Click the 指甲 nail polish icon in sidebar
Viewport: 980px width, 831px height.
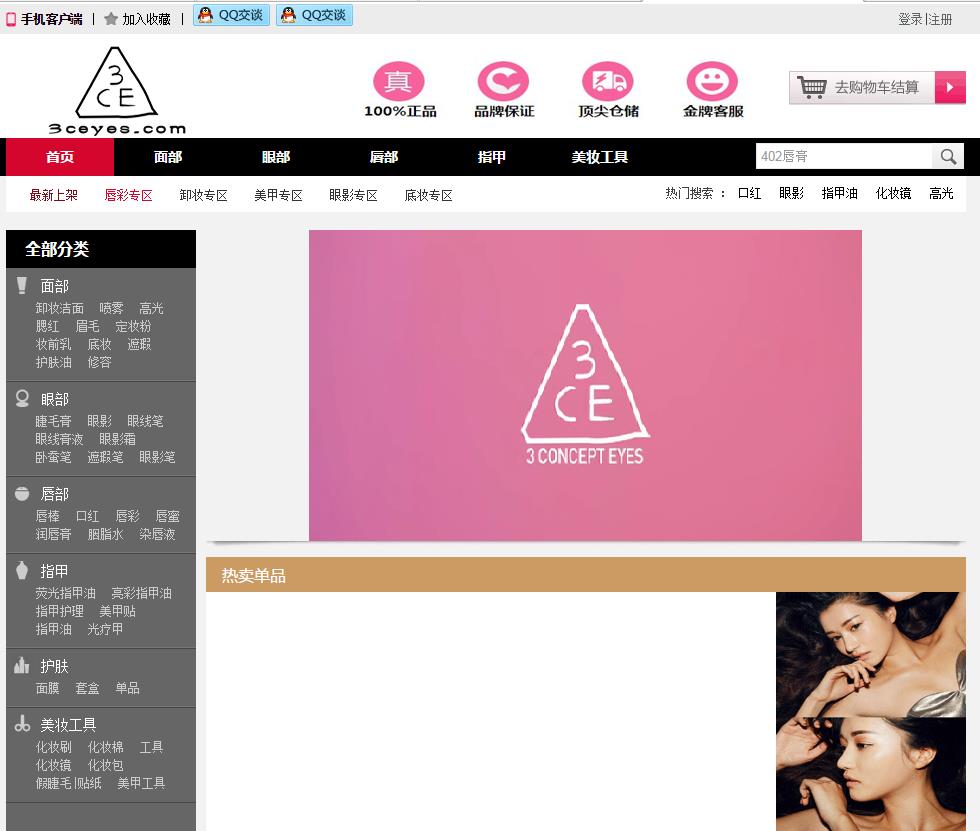tap(22, 570)
